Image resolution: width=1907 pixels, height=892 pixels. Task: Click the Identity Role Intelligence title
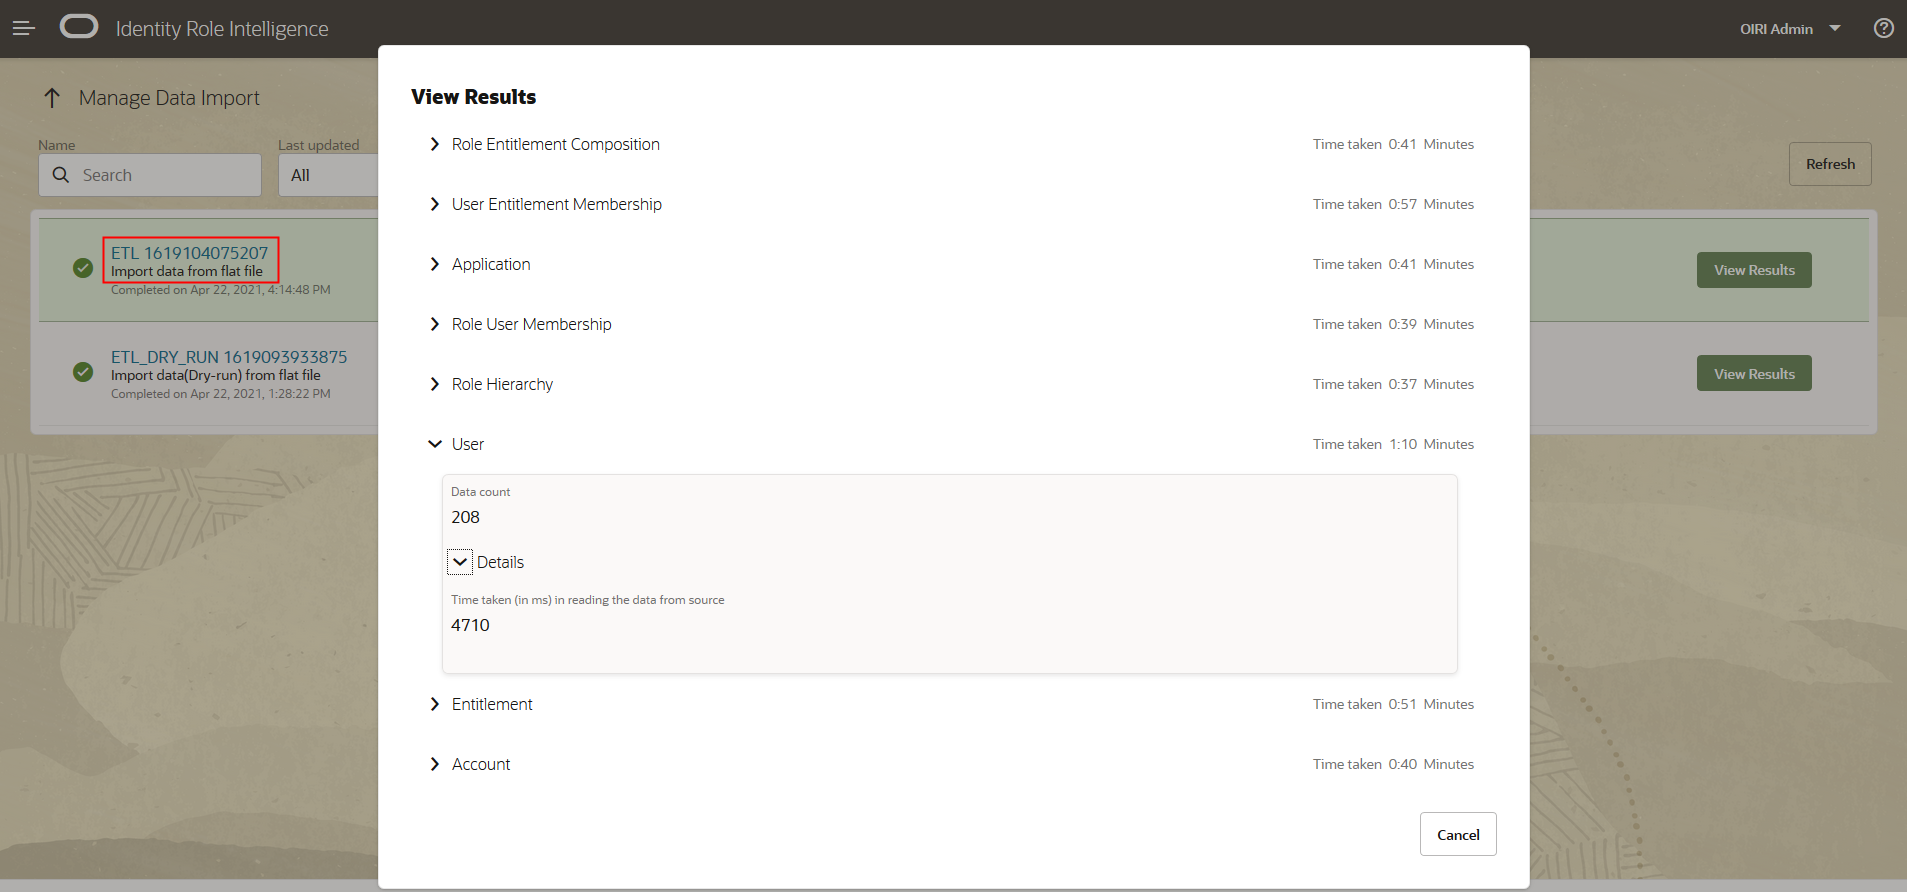click(x=222, y=29)
